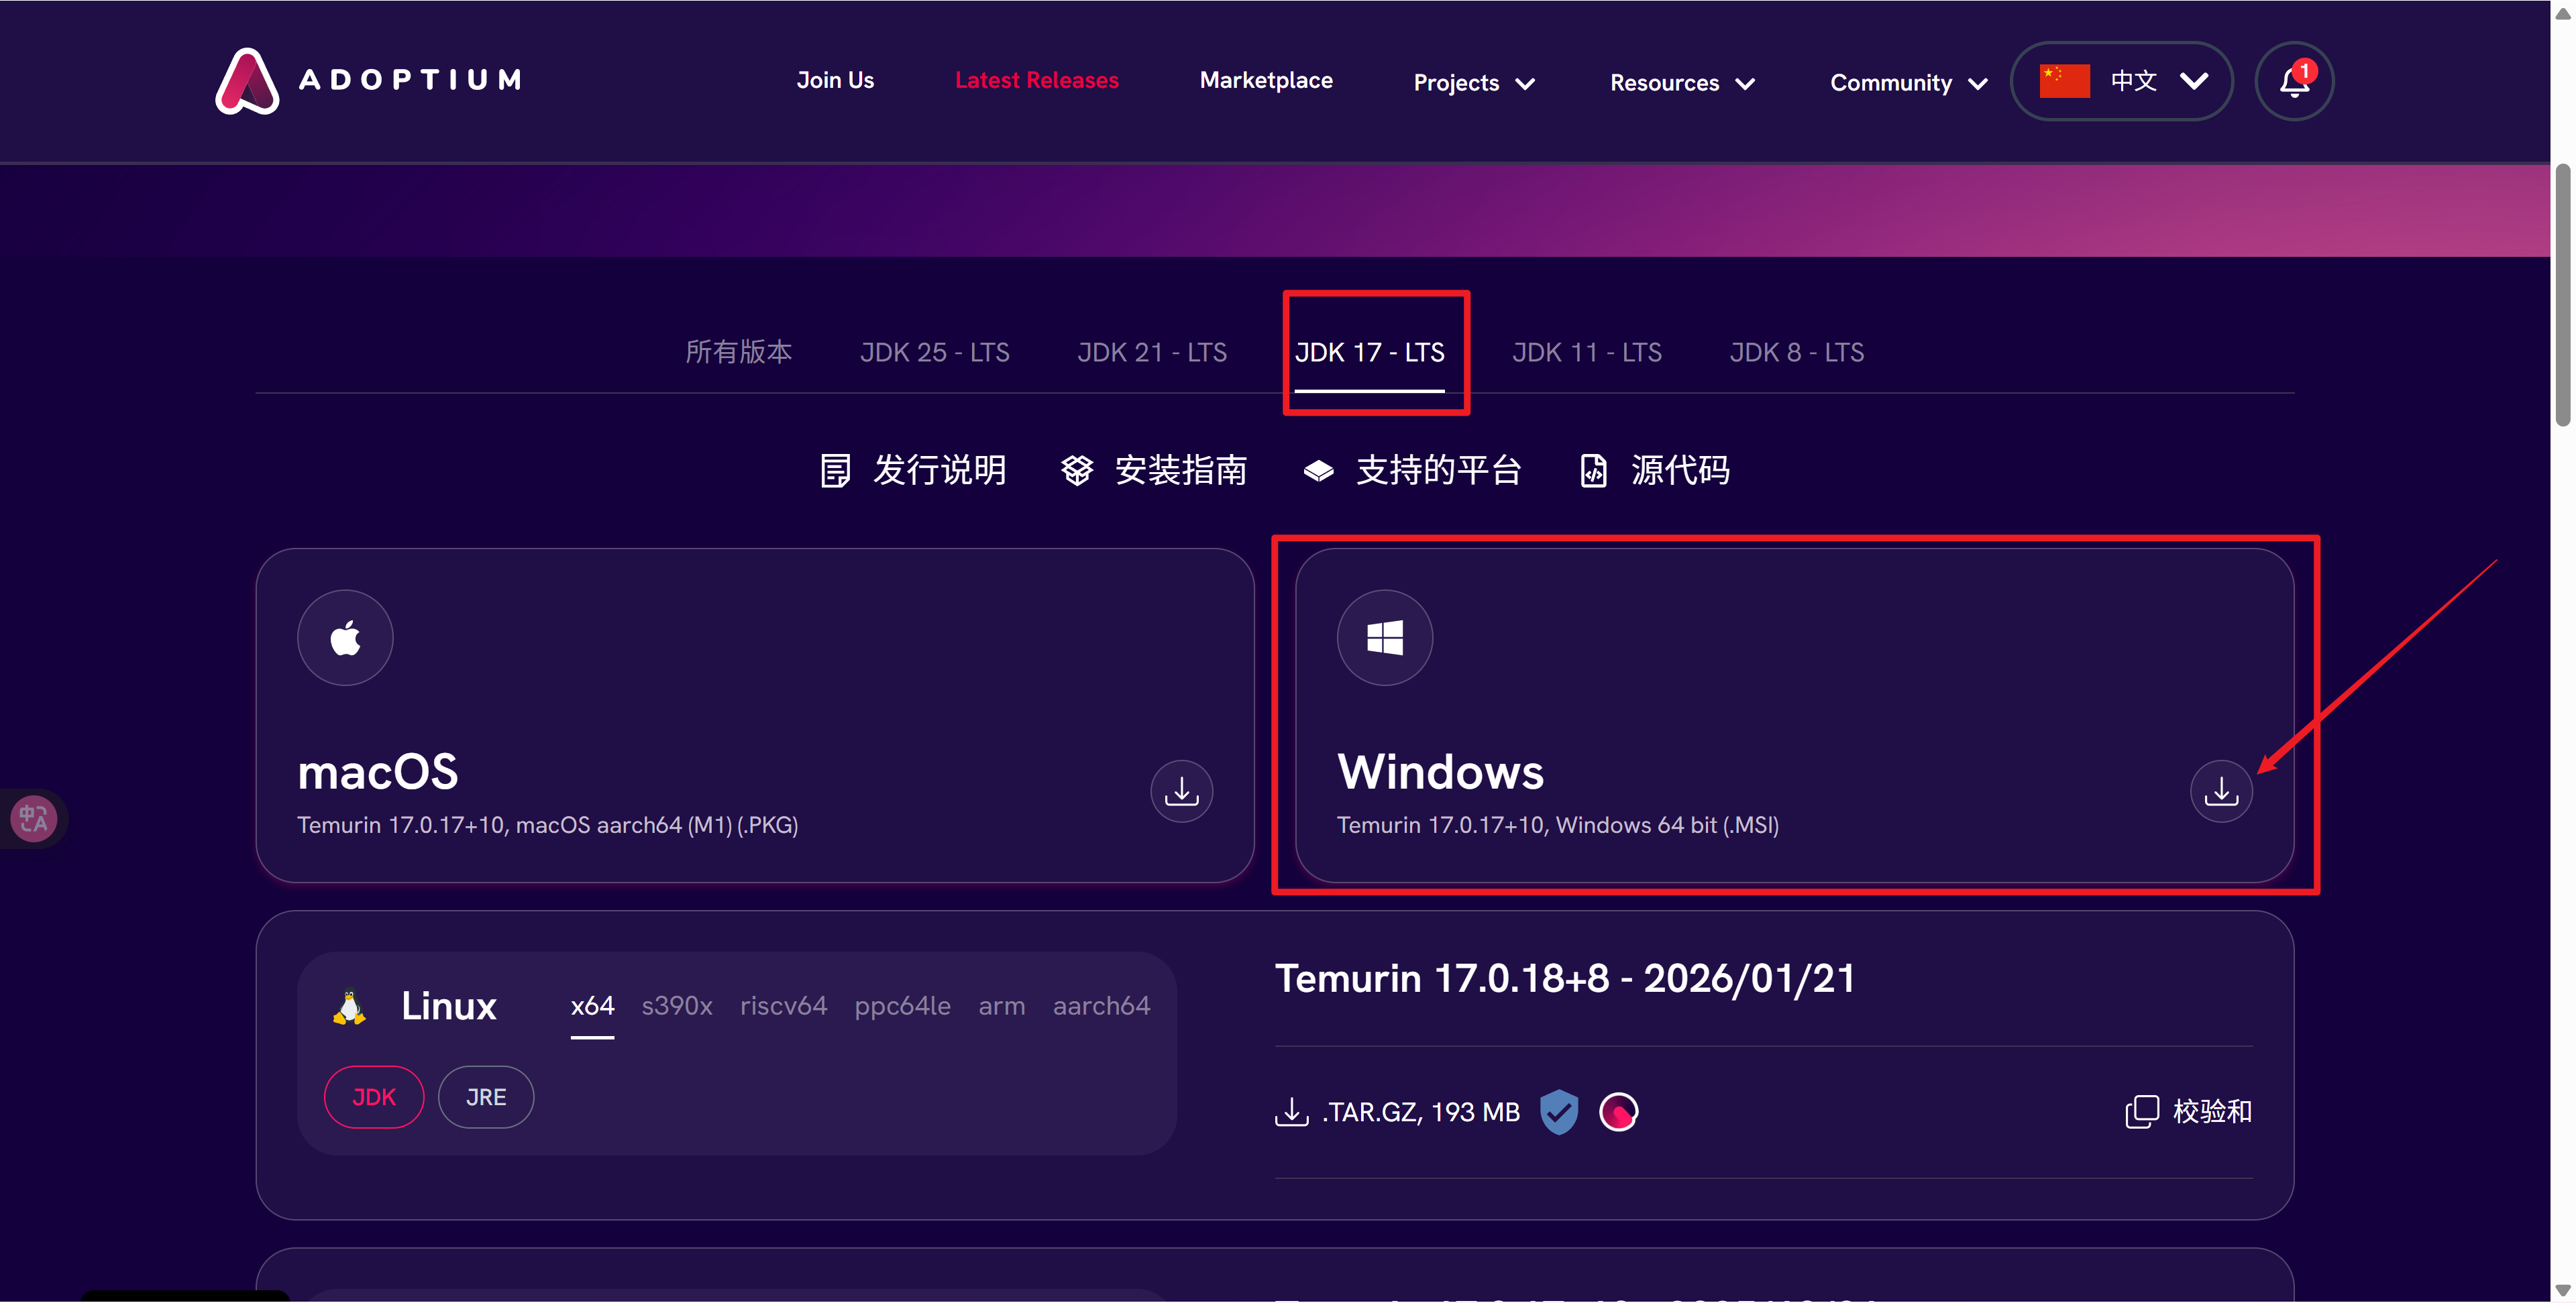Click the checksum copy icon
This screenshot has height=1303, width=2576.
point(2141,1112)
